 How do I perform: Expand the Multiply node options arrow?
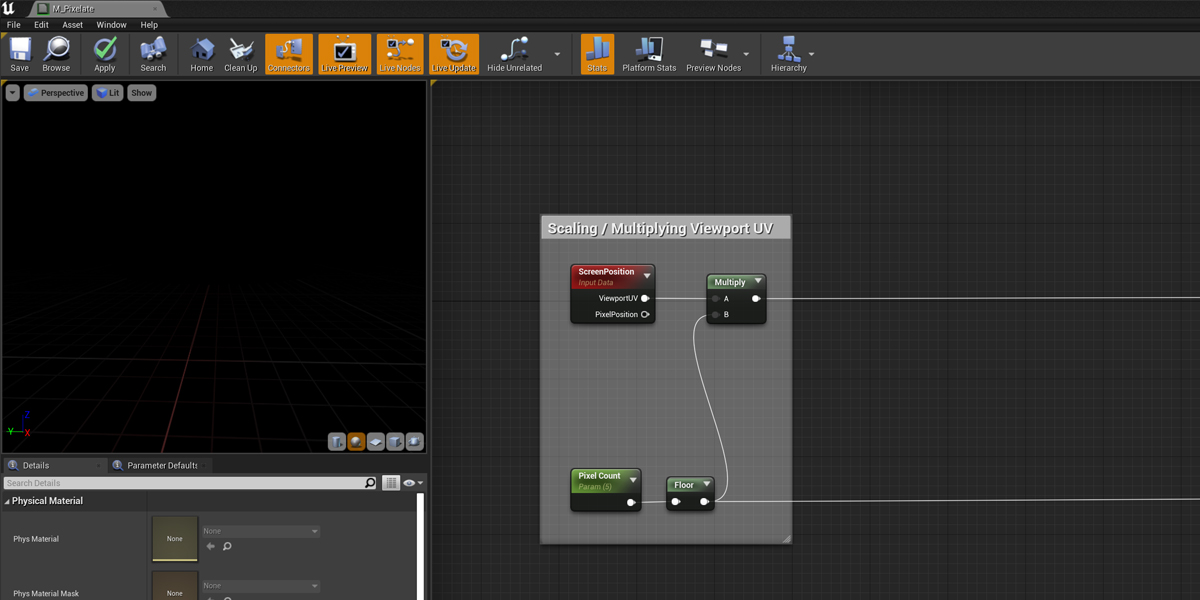pyautogui.click(x=758, y=282)
